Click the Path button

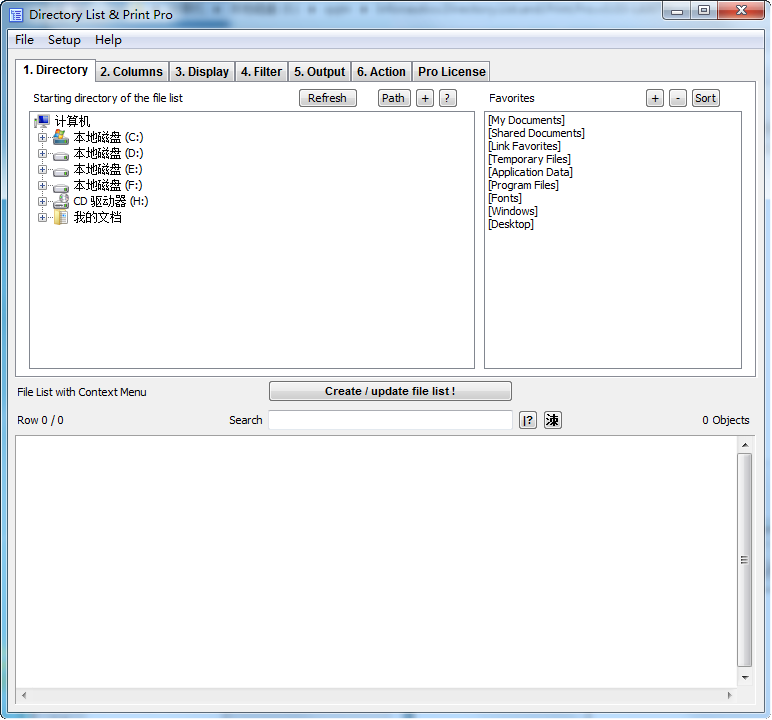(393, 98)
